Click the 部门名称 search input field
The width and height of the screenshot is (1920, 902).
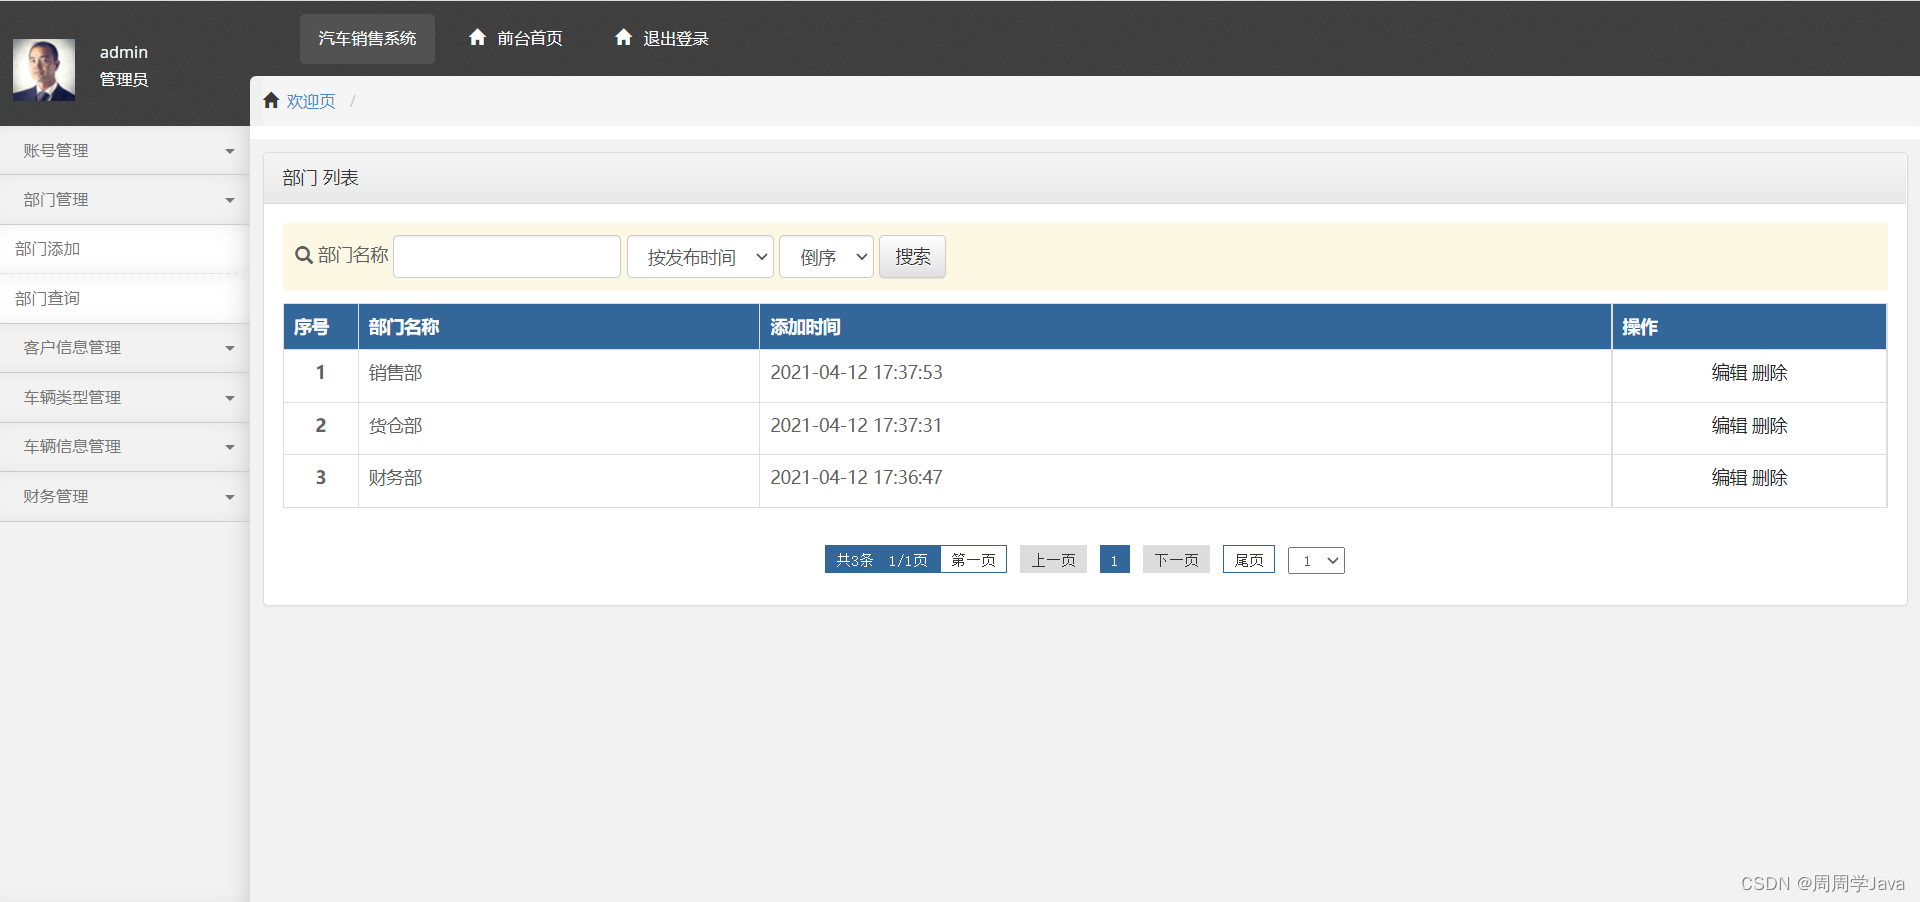click(x=506, y=256)
